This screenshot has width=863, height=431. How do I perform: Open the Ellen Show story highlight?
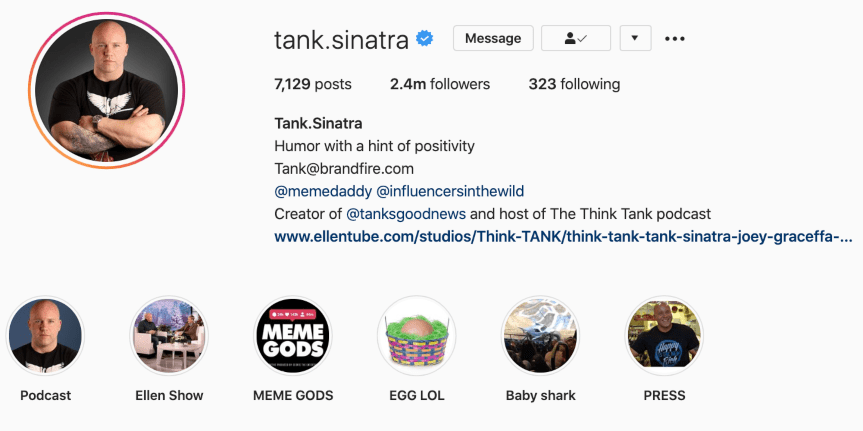click(x=169, y=335)
